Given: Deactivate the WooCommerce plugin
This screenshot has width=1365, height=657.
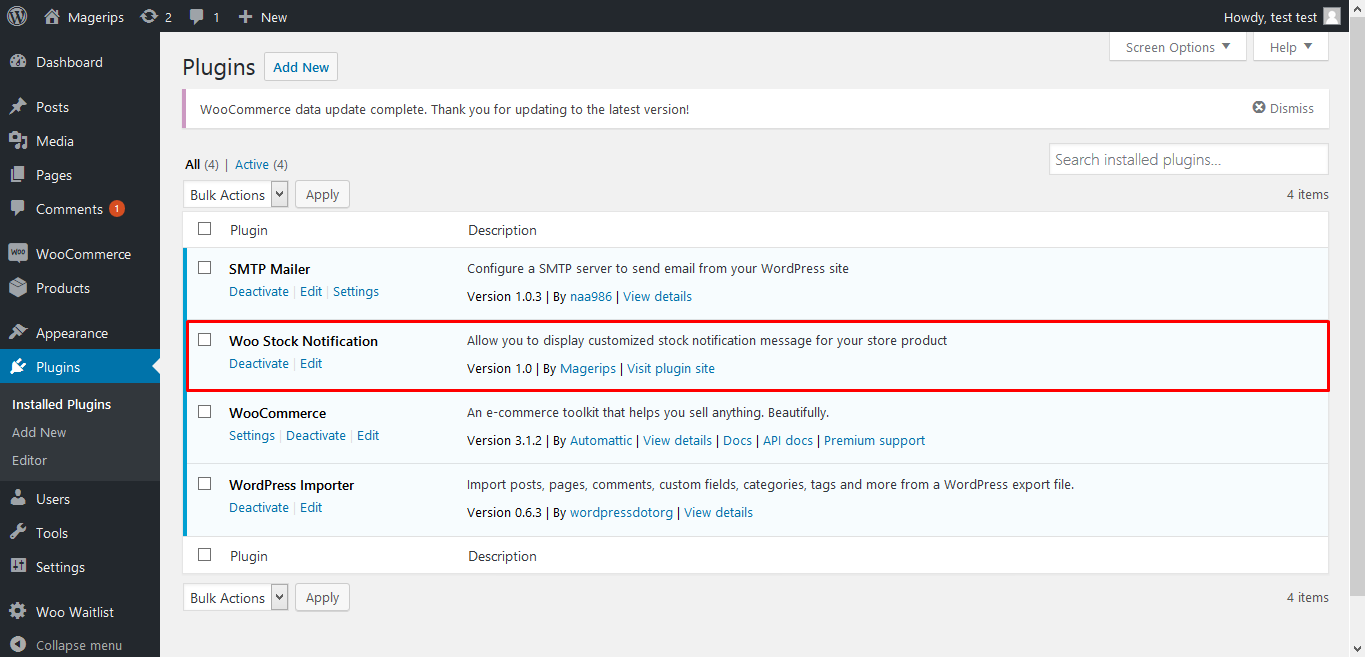Looking at the screenshot, I should coord(316,436).
